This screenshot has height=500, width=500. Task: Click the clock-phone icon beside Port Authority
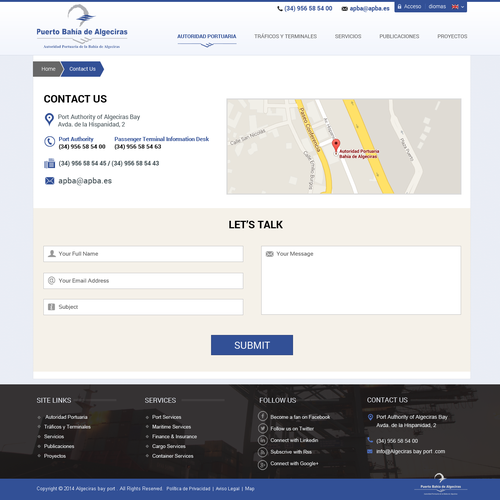point(50,142)
